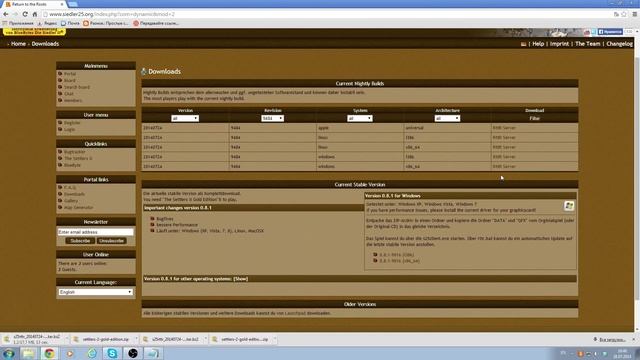Open the Revision filter dropdown
Image resolution: width=640 pixels, height=360 pixels.
273,118
